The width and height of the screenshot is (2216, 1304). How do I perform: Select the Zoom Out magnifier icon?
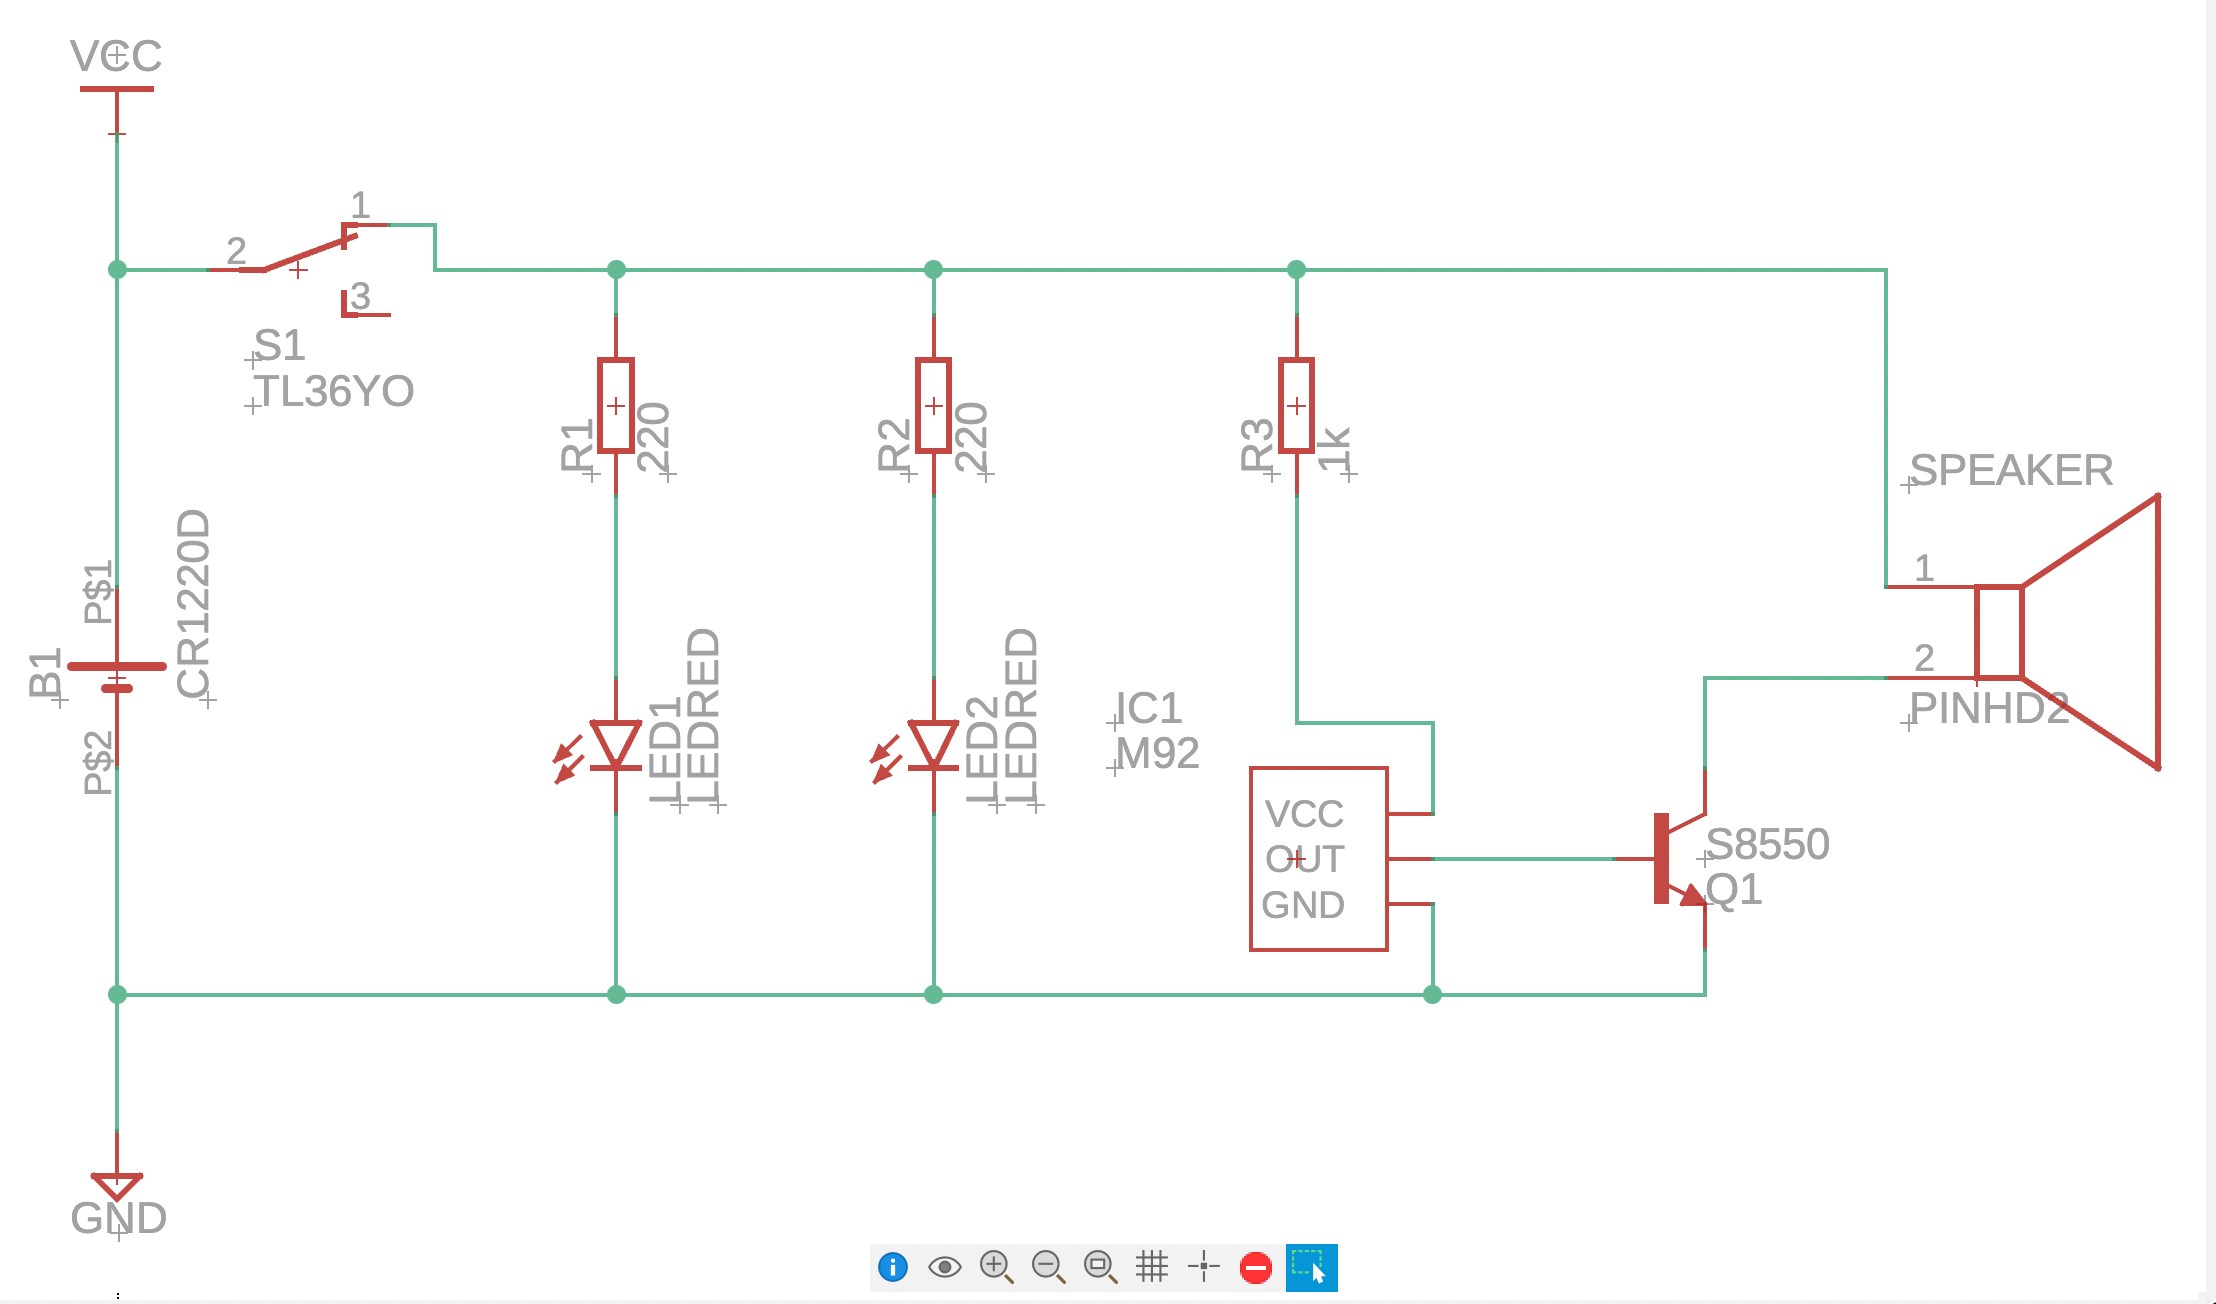click(1049, 1266)
